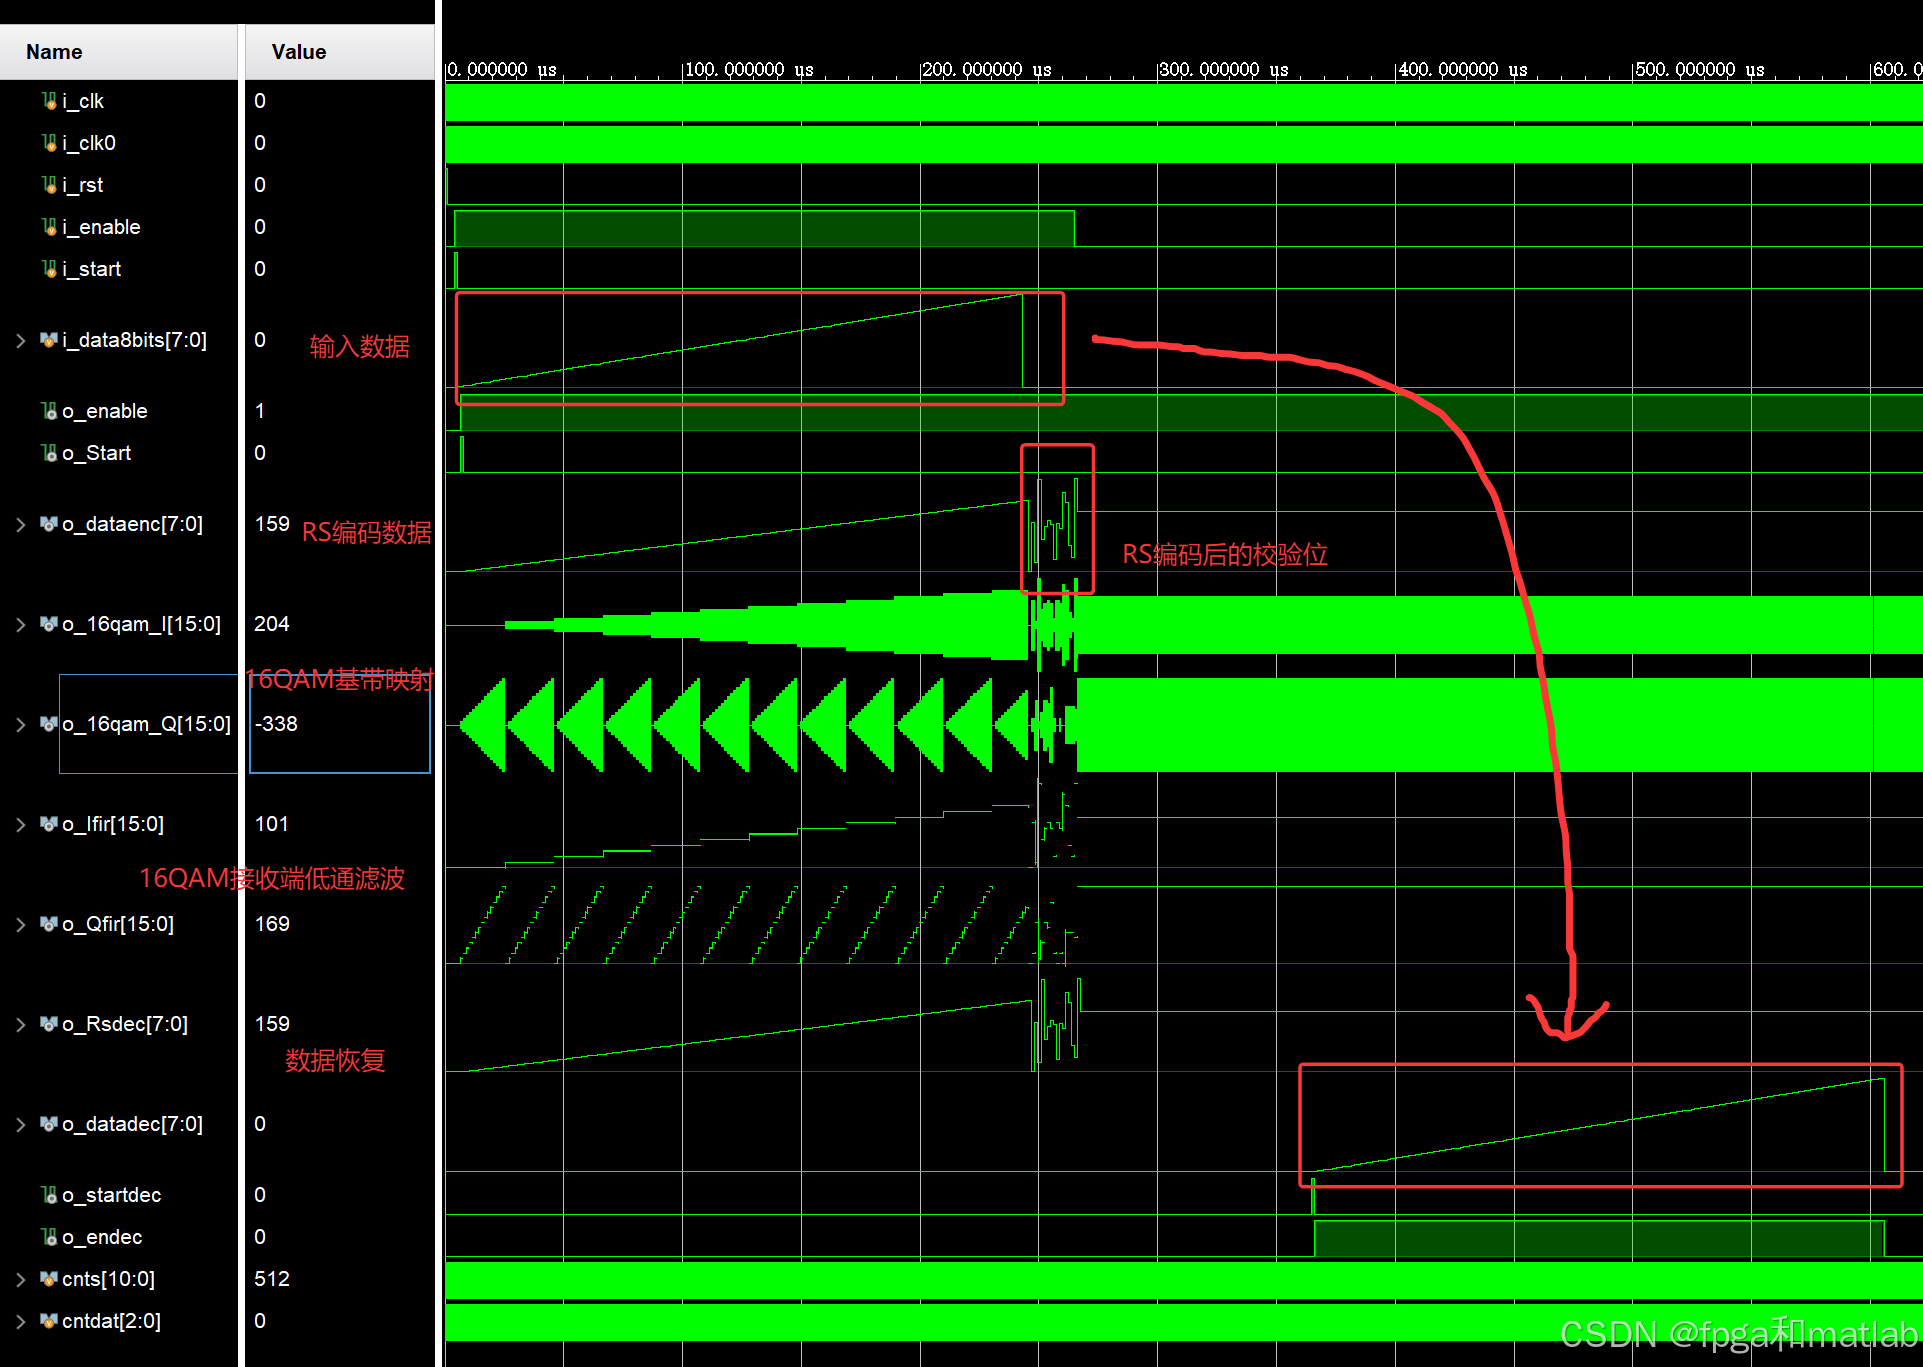Expand the i_data8bits[7:0] bus

point(21,341)
